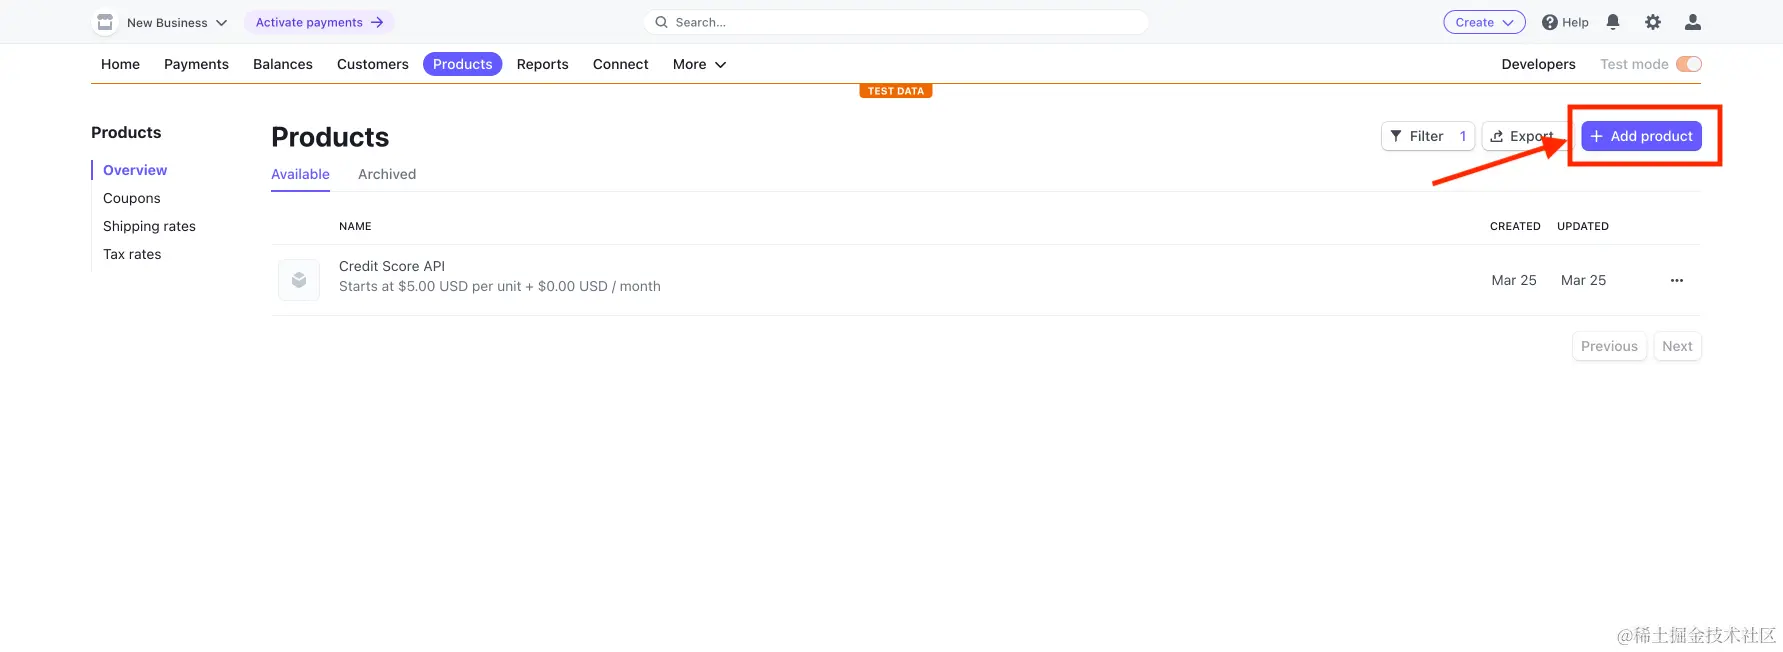Open Tax rates in the sidebar
Image resolution: width=1783 pixels, height=652 pixels.
tap(132, 254)
